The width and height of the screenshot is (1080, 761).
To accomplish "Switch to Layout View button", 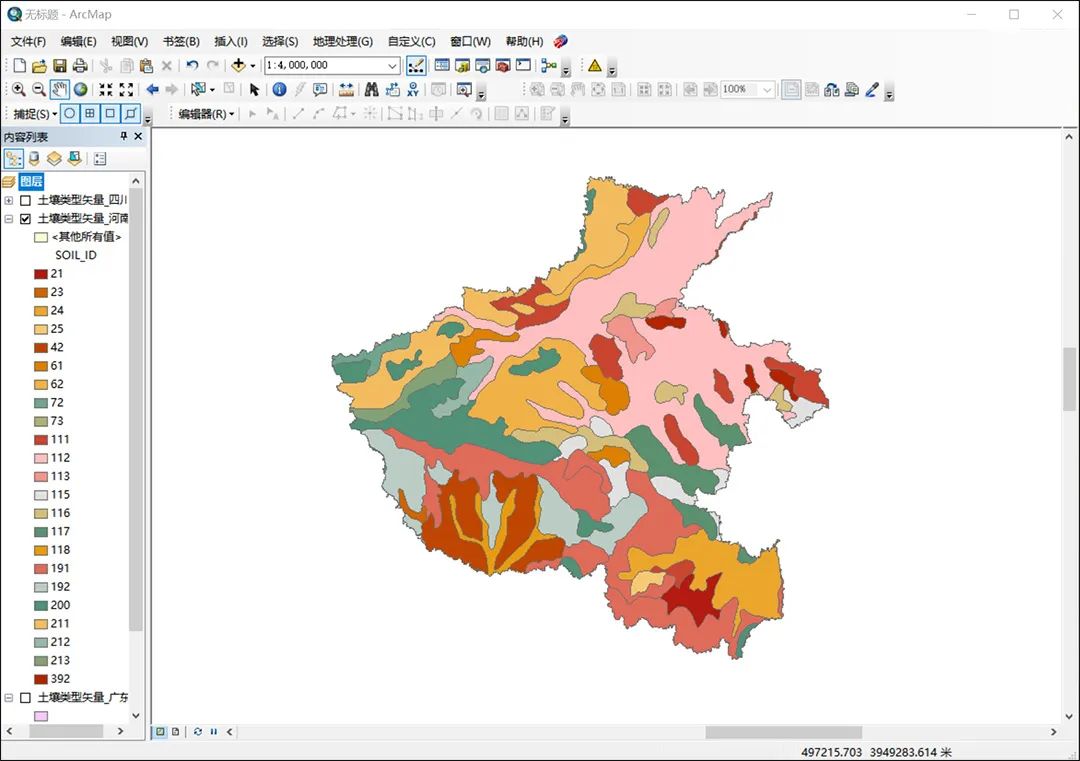I will pyautogui.click(x=175, y=731).
